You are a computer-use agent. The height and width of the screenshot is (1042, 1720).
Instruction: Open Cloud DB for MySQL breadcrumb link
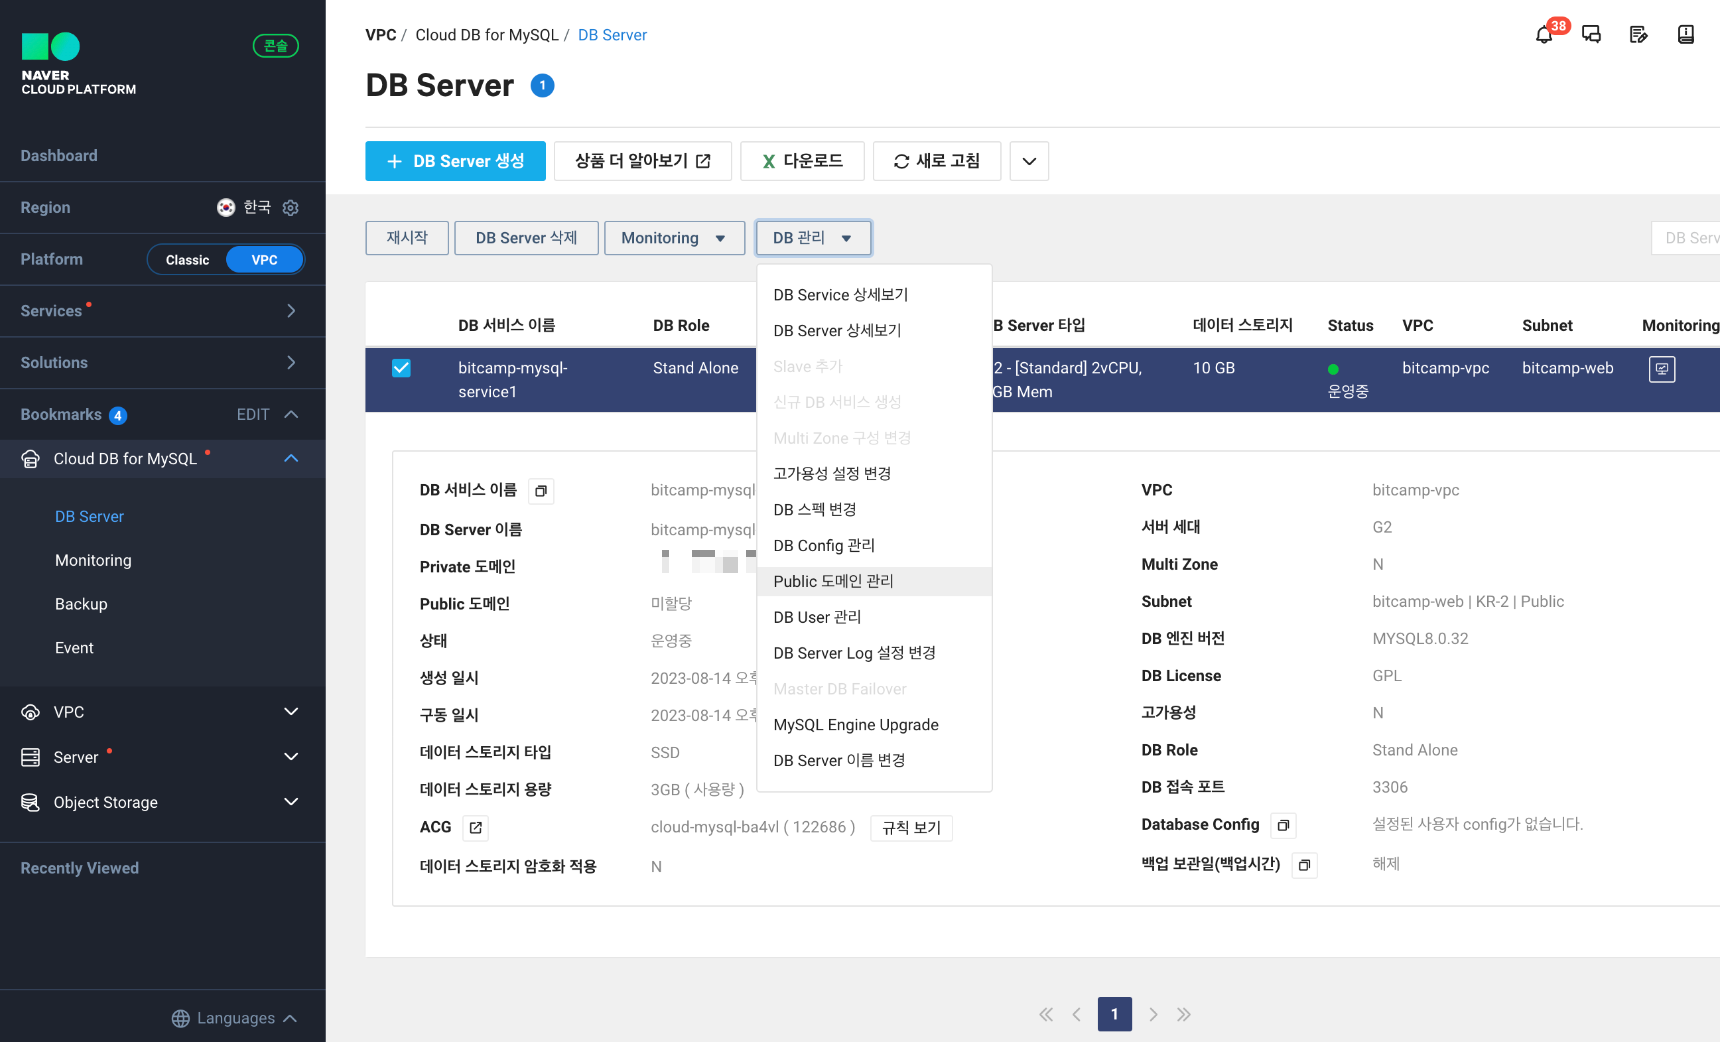click(x=487, y=35)
